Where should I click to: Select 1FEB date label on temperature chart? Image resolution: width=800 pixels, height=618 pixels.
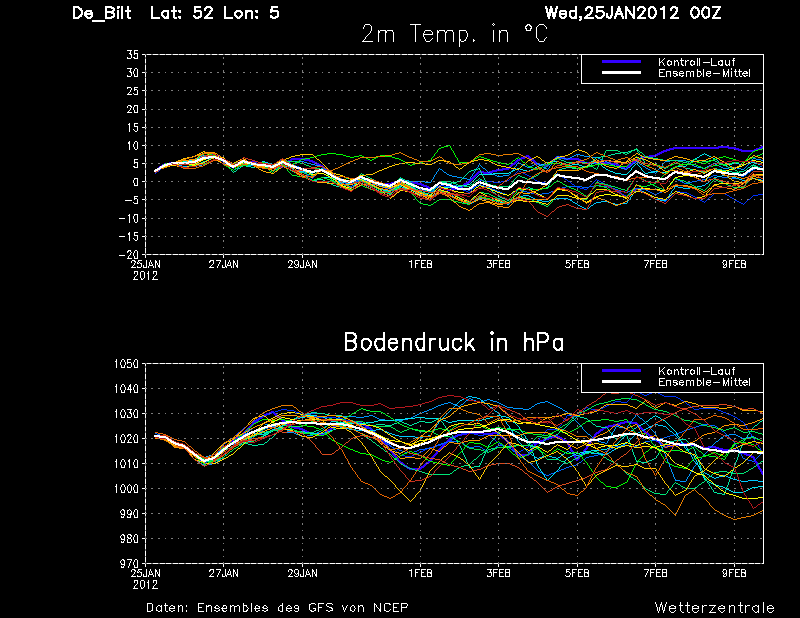(420, 265)
